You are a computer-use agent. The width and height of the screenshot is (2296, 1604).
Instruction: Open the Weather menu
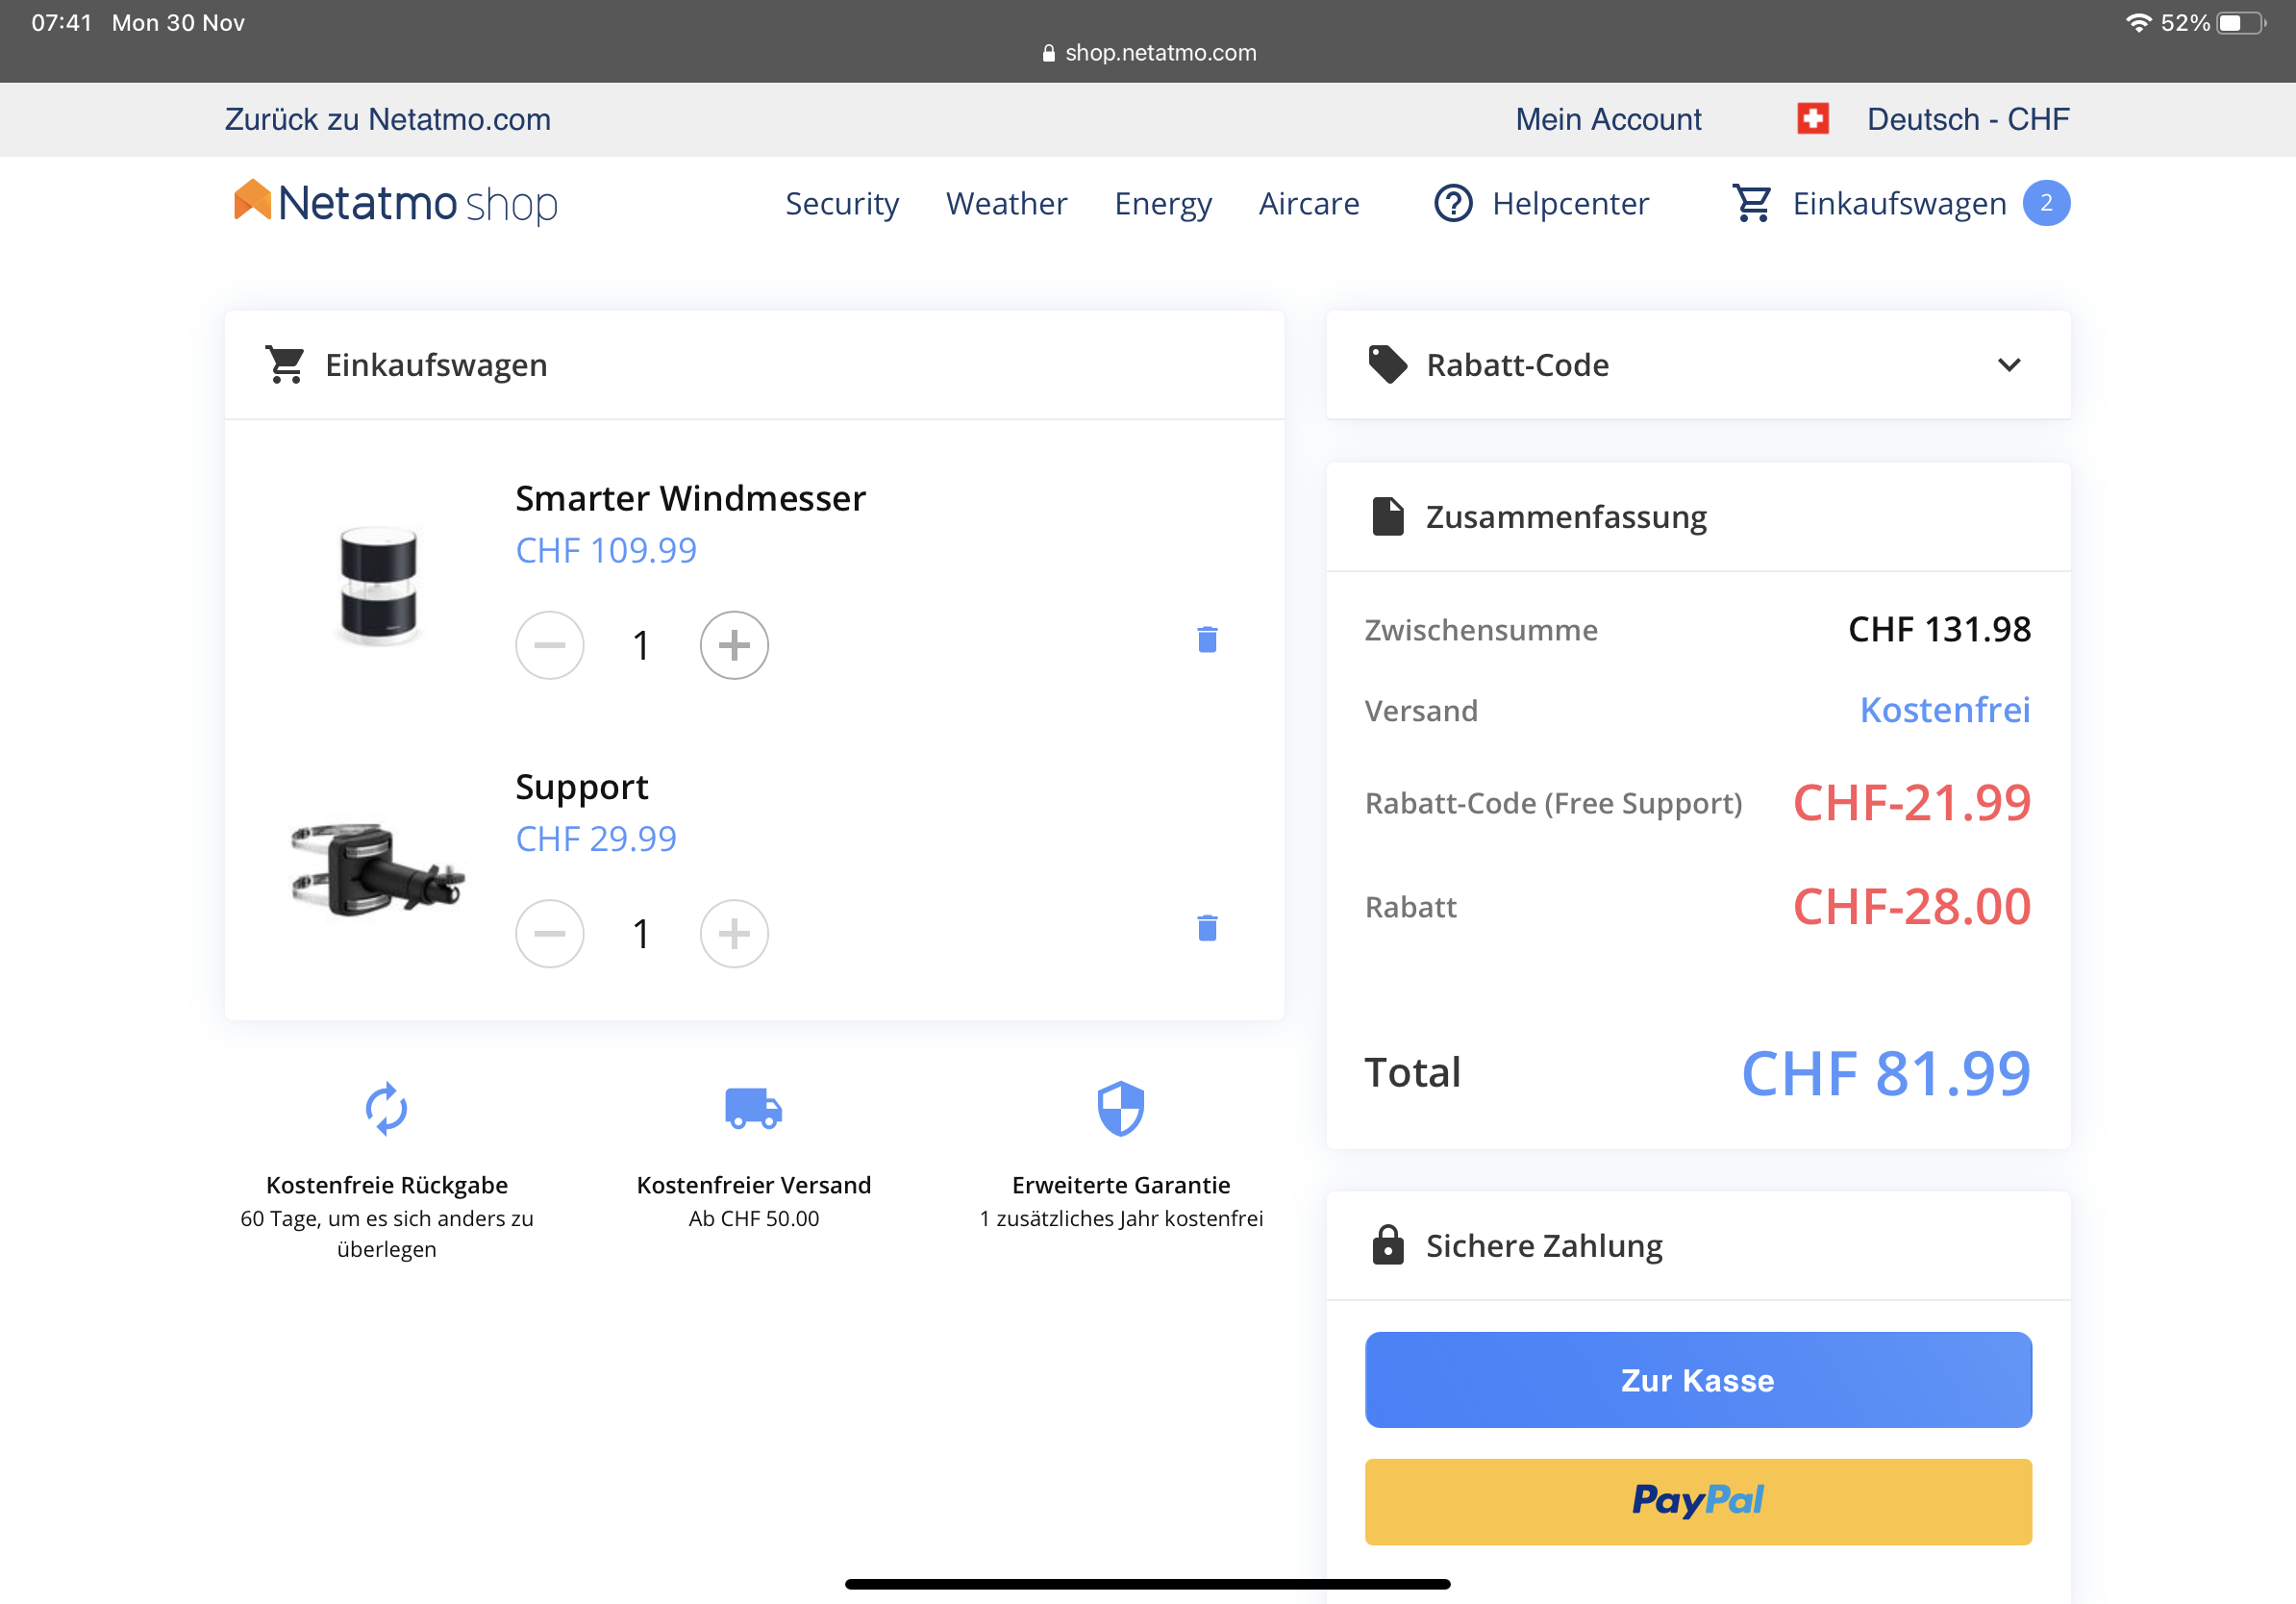point(1006,203)
